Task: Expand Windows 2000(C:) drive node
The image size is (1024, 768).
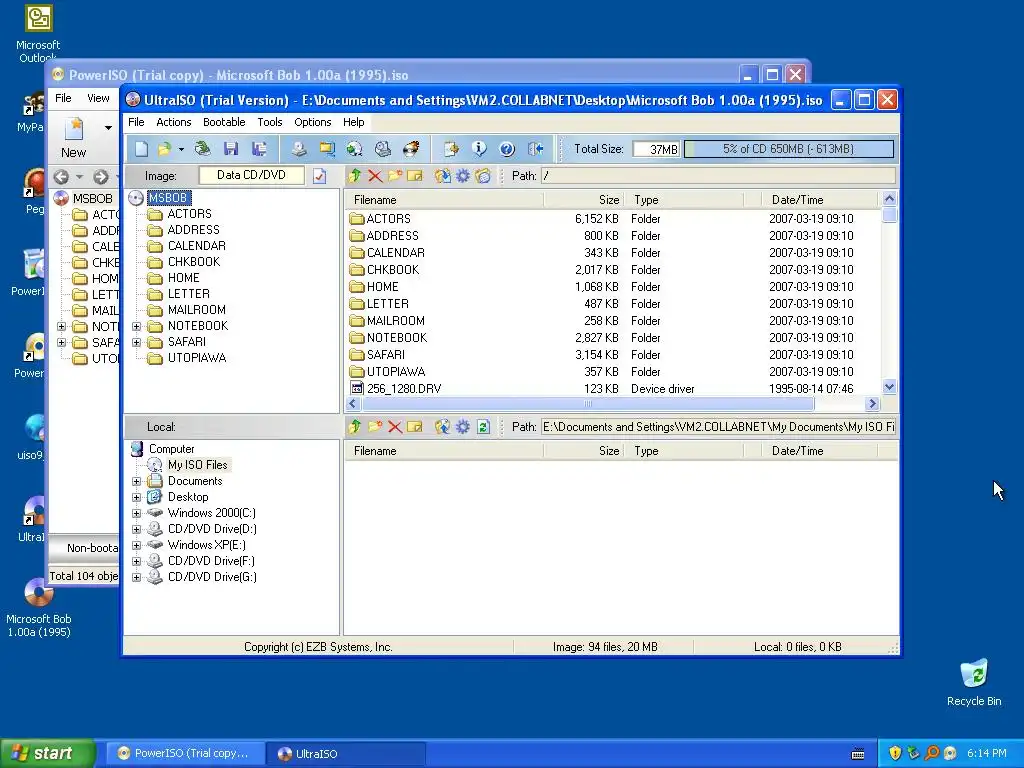Action: click(136, 513)
